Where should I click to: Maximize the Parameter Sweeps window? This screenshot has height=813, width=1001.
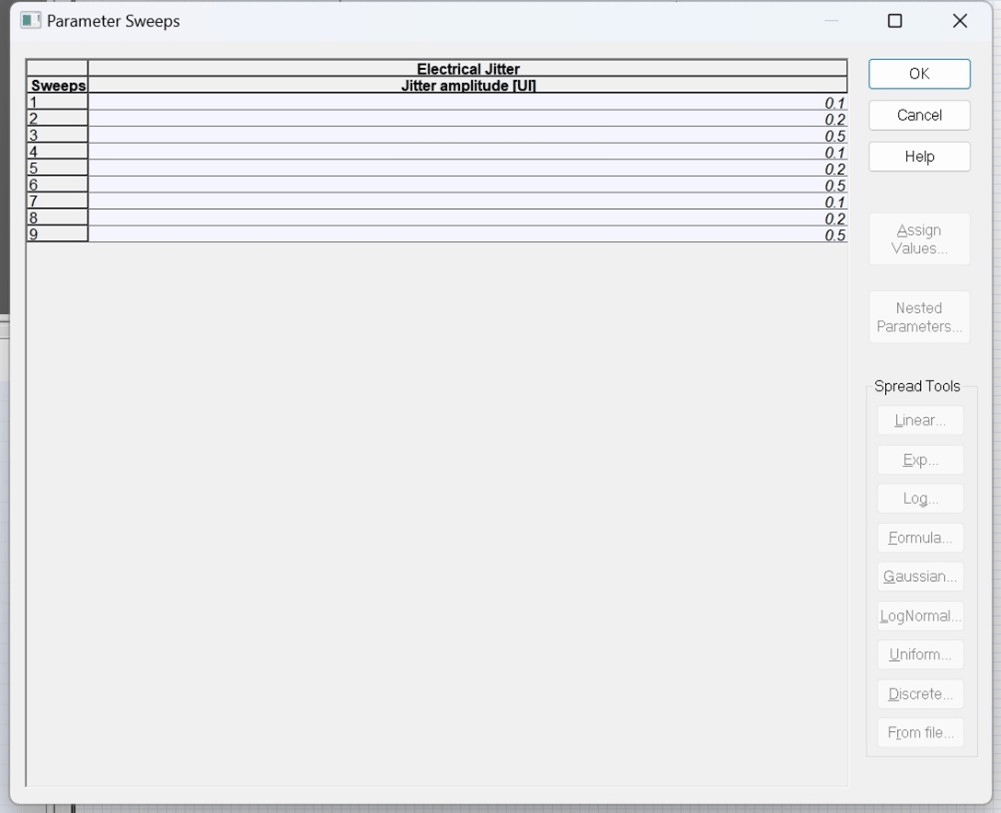895,21
